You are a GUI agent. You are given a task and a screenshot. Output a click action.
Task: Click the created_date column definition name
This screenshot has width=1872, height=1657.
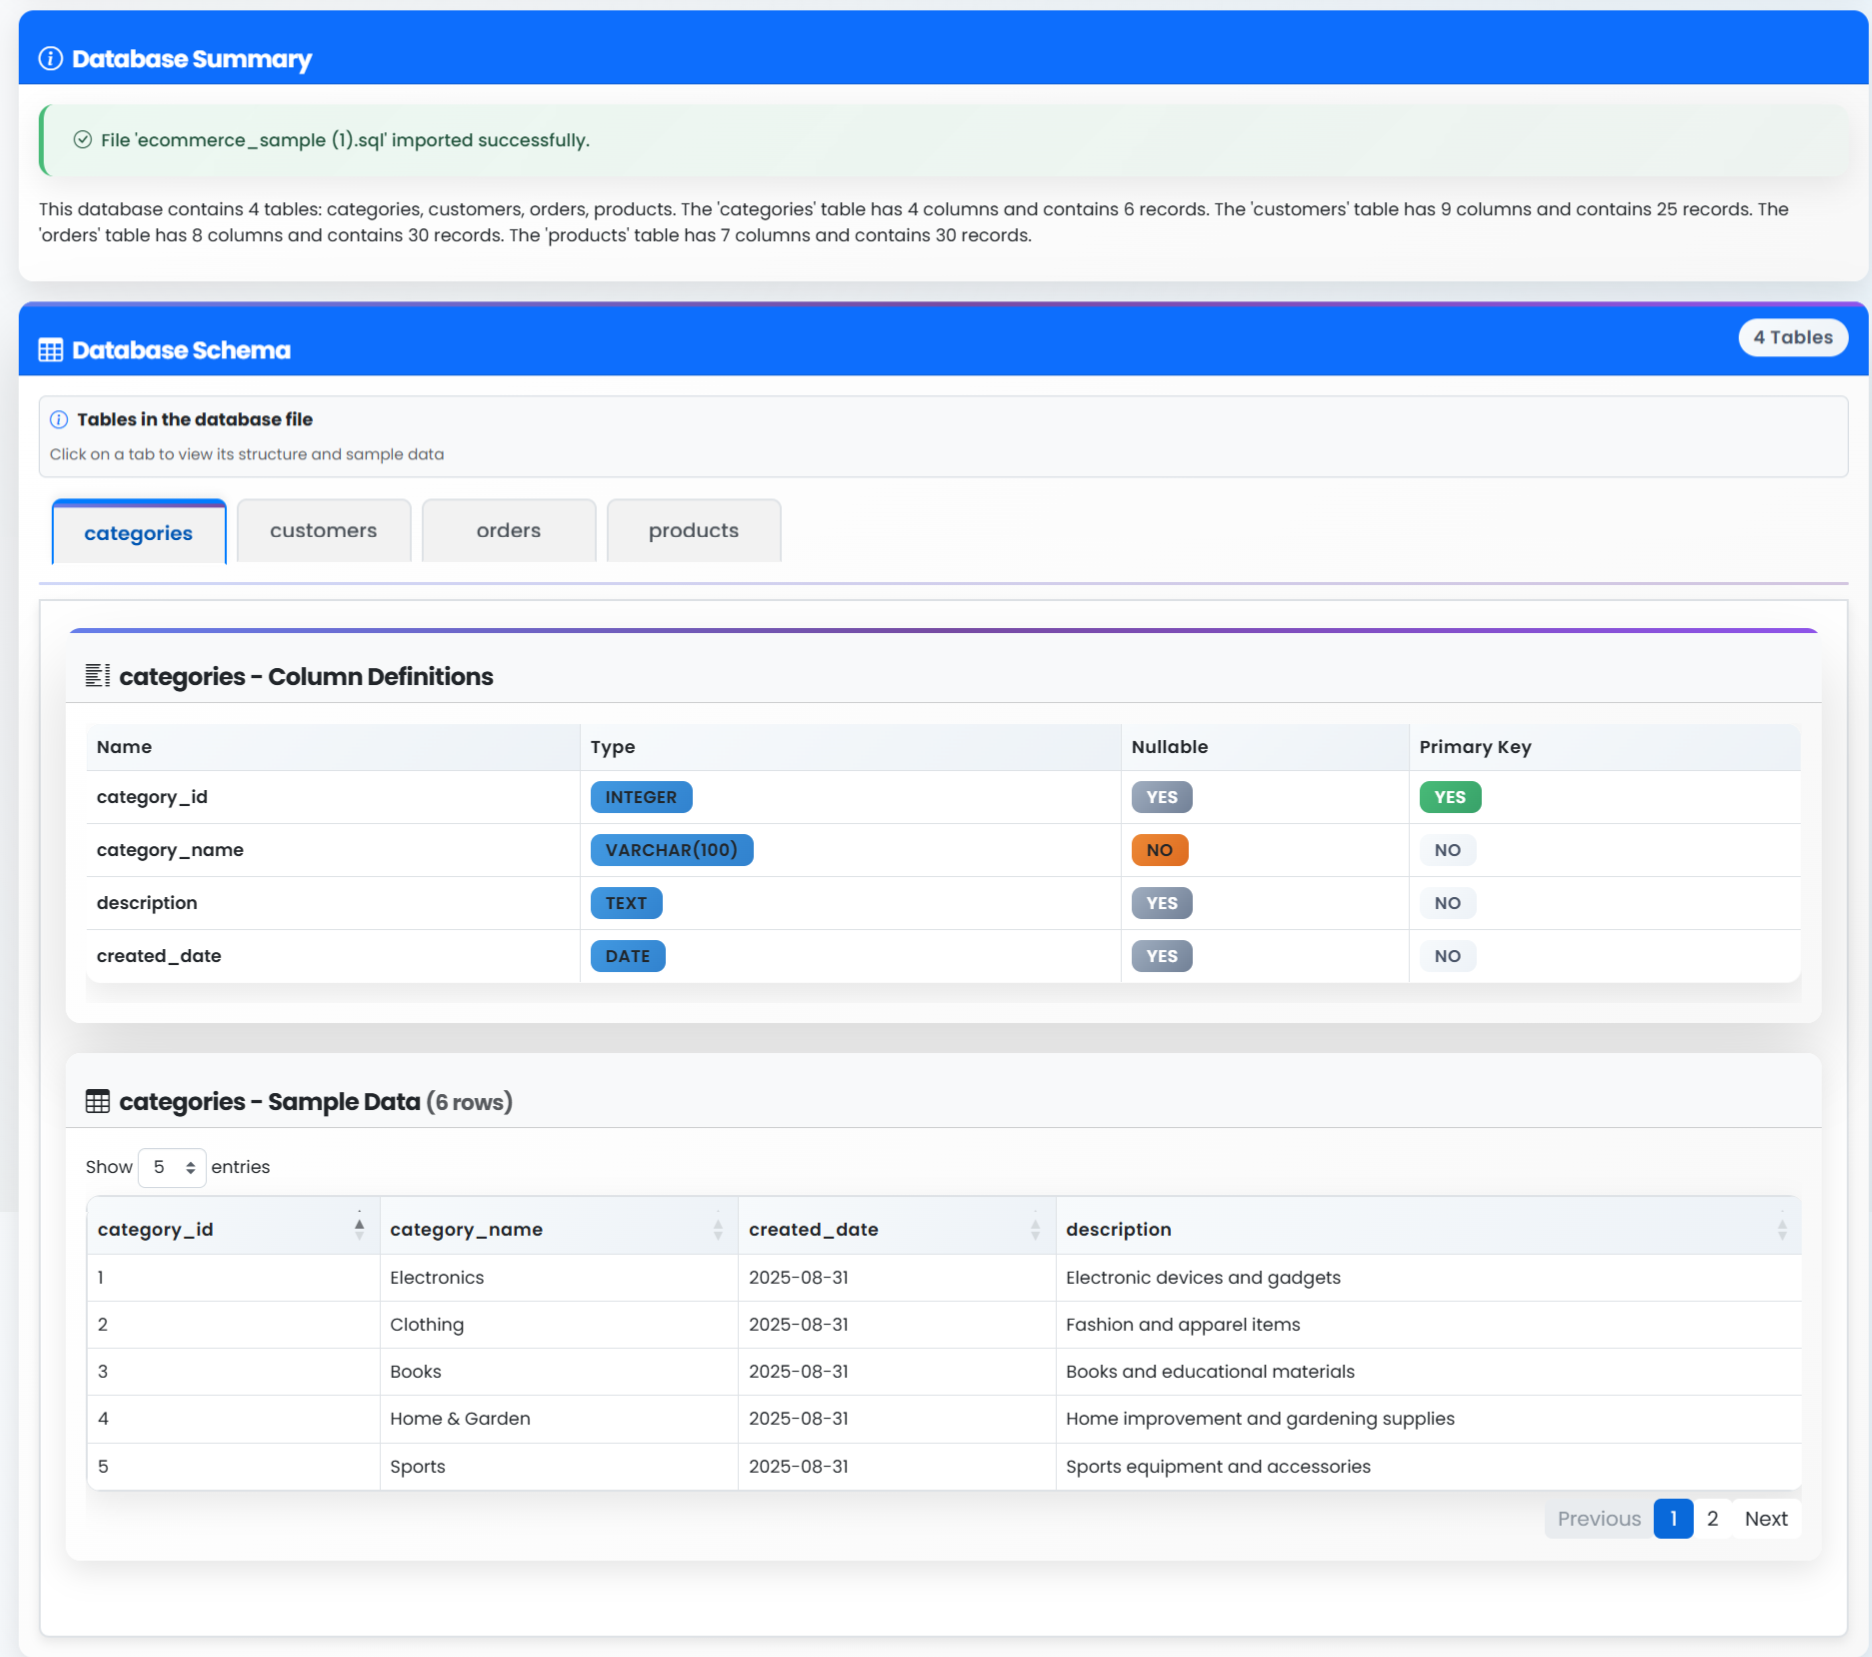click(159, 956)
